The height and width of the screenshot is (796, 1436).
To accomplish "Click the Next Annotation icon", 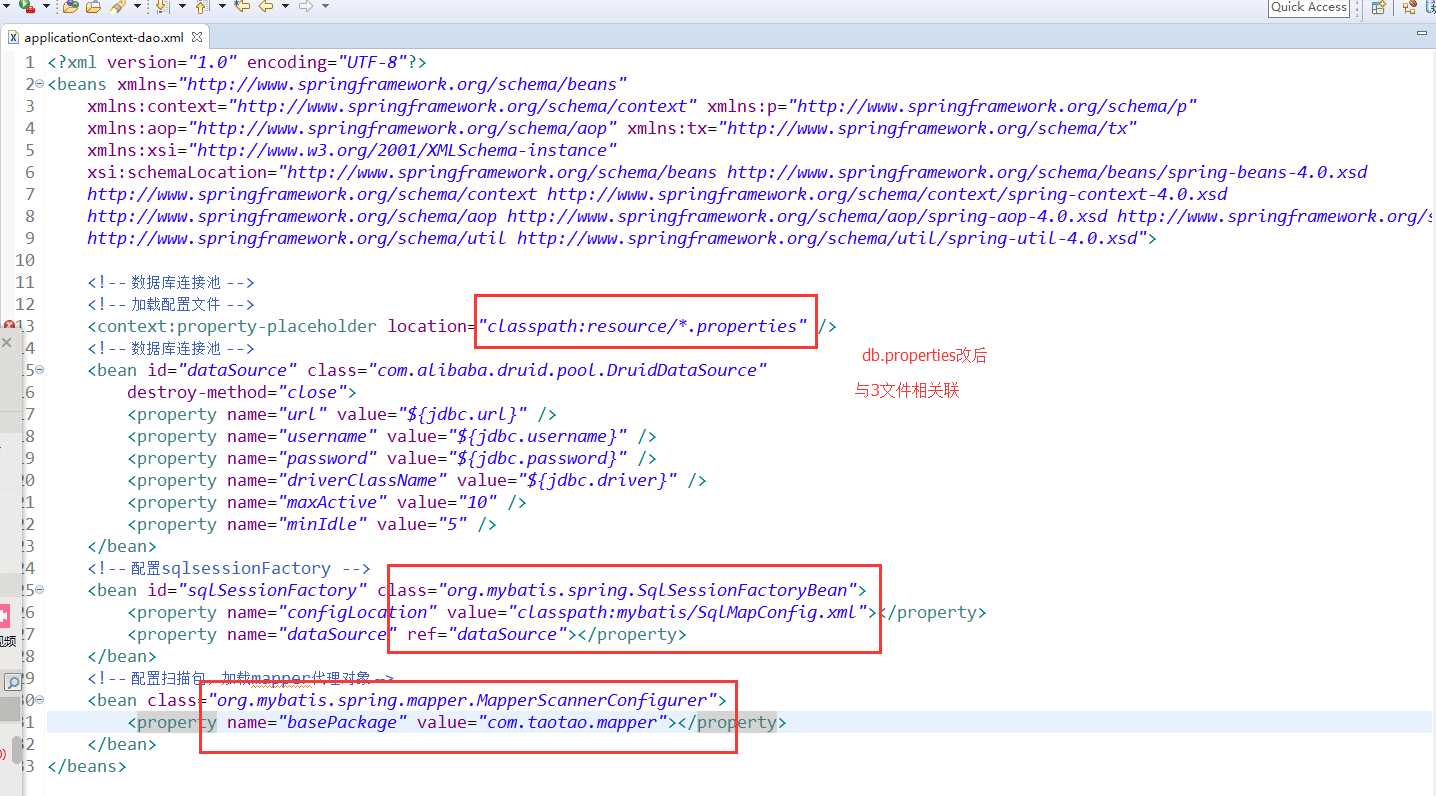I will (x=161, y=6).
